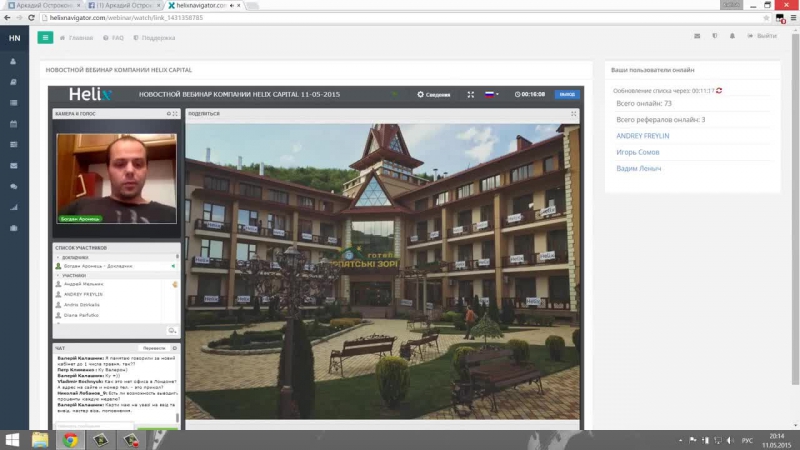Click the raised hand icon beside Андрей Мельник

[x=175, y=284]
